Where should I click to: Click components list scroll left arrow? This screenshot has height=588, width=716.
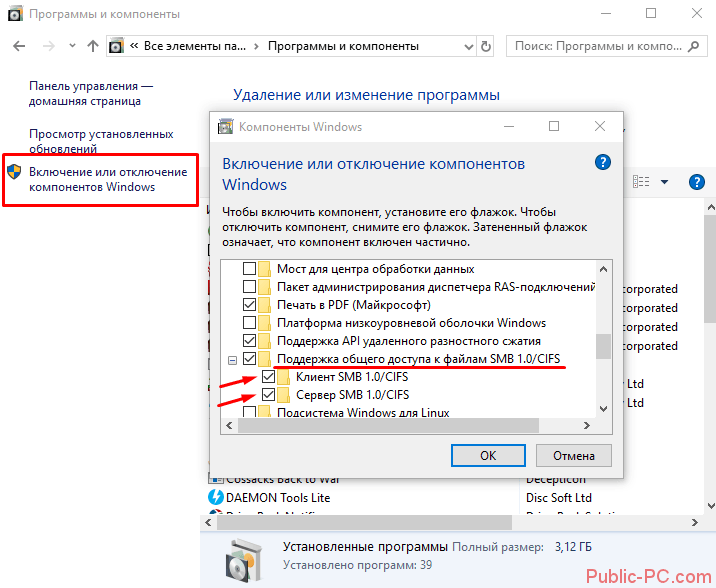pyautogui.click(x=229, y=425)
